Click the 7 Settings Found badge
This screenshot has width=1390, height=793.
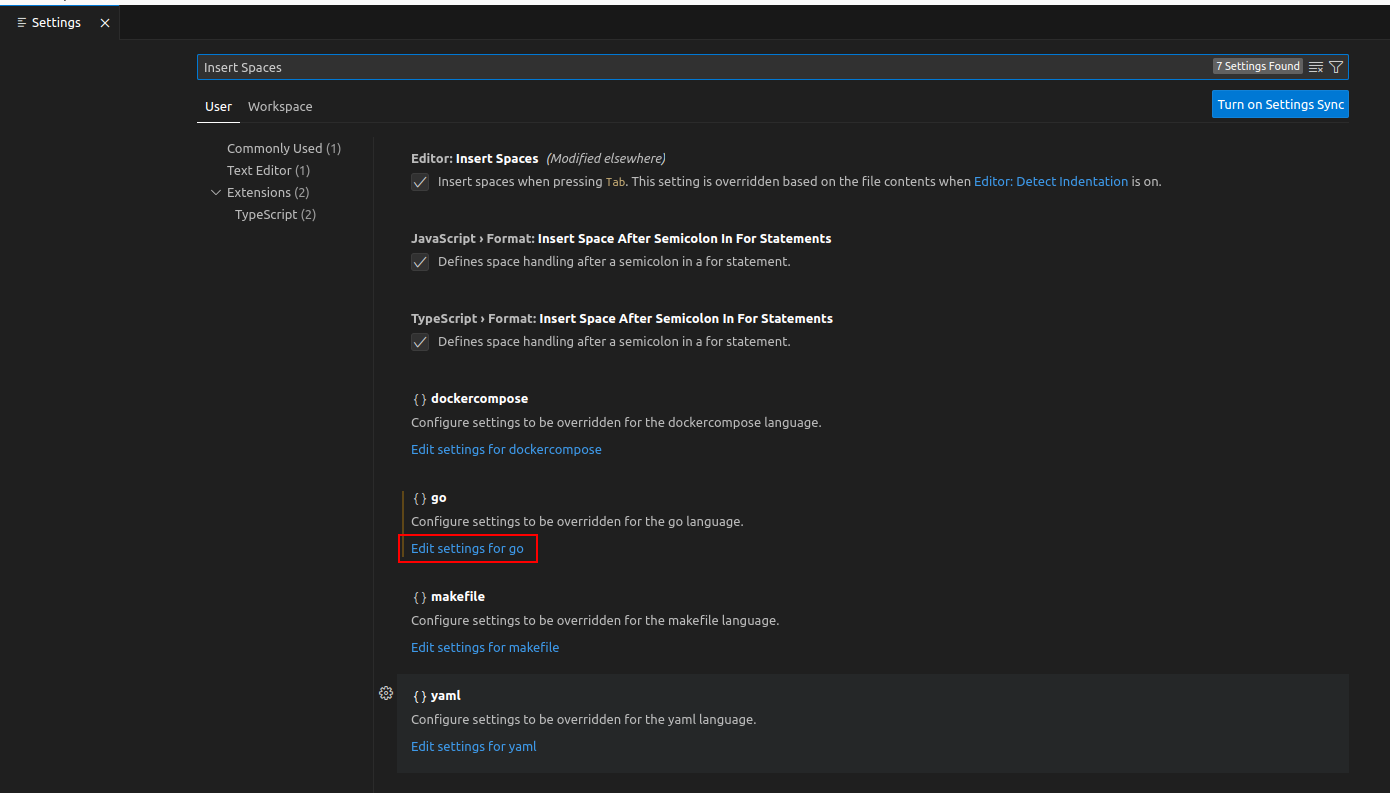pyautogui.click(x=1258, y=66)
